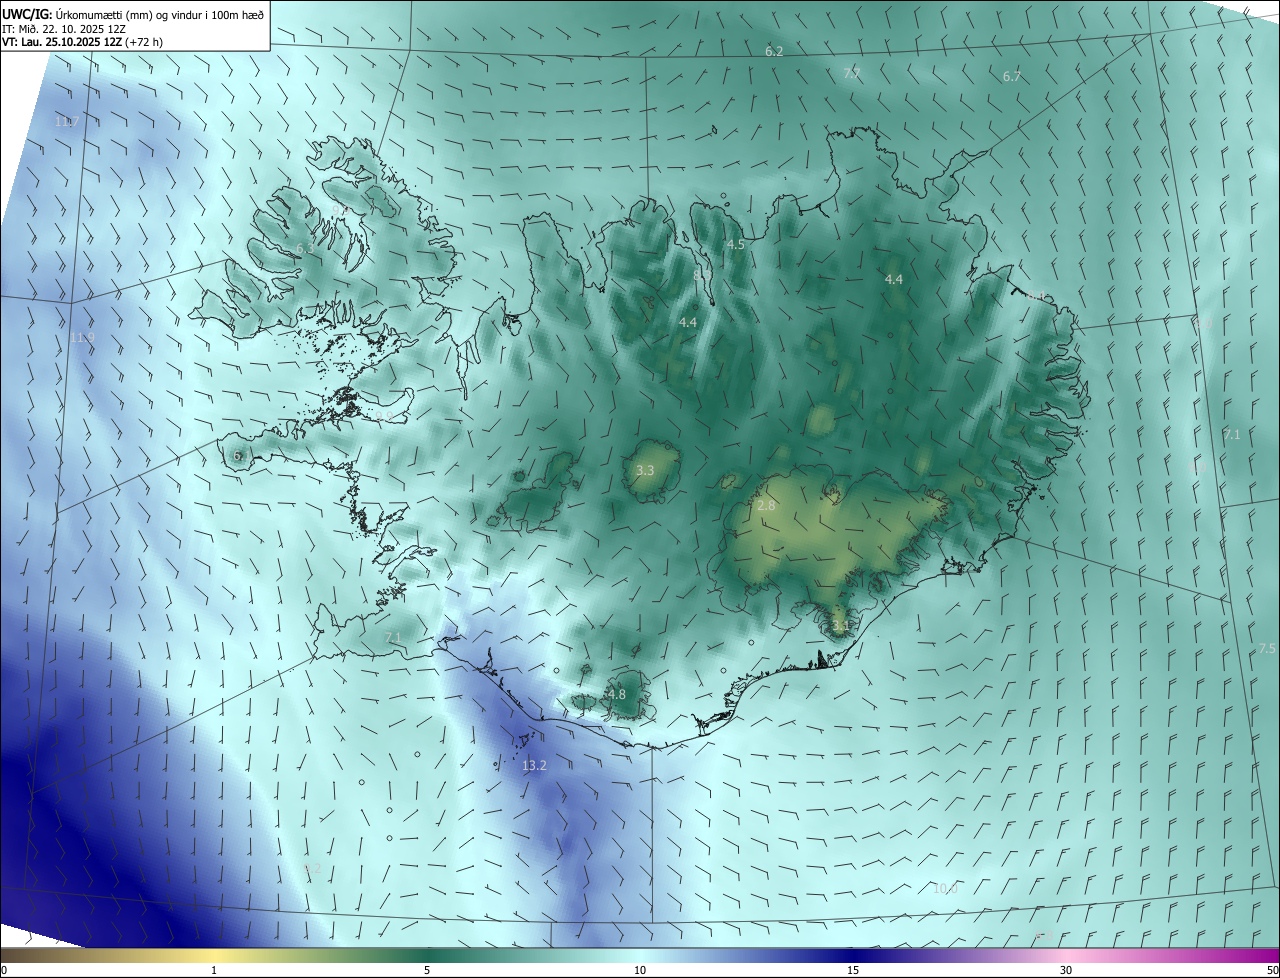Click the 4.8 value on the map

coord(617,694)
